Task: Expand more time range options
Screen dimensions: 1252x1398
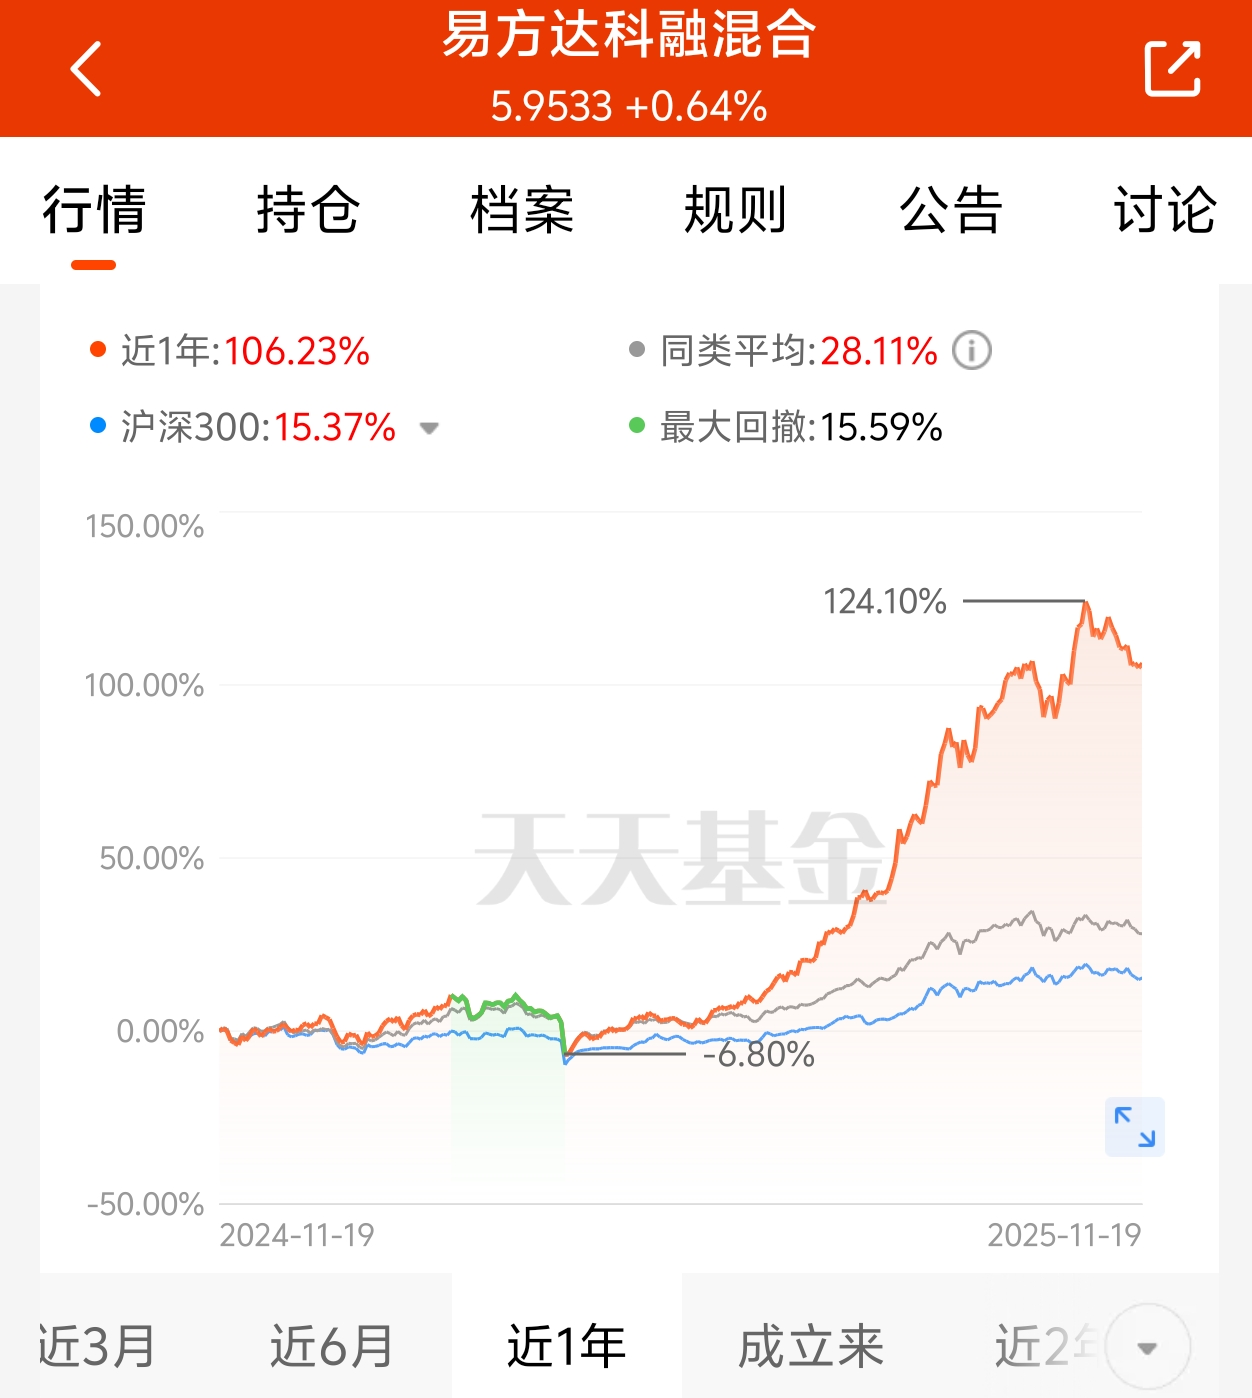Action: [x=1148, y=1347]
